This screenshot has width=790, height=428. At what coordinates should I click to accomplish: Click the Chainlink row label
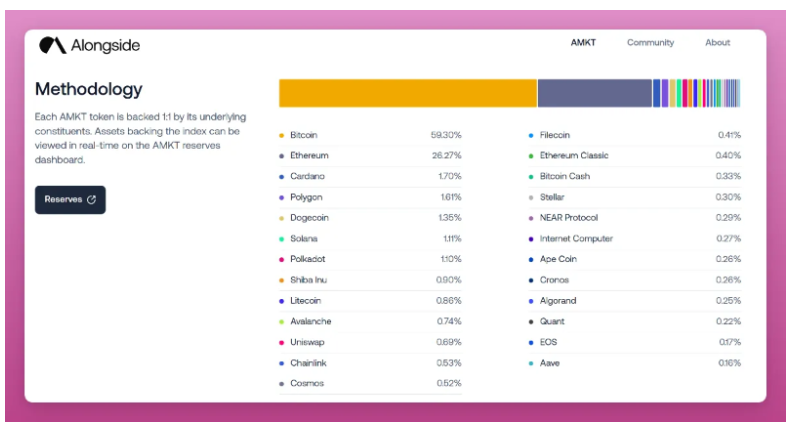pyautogui.click(x=308, y=363)
